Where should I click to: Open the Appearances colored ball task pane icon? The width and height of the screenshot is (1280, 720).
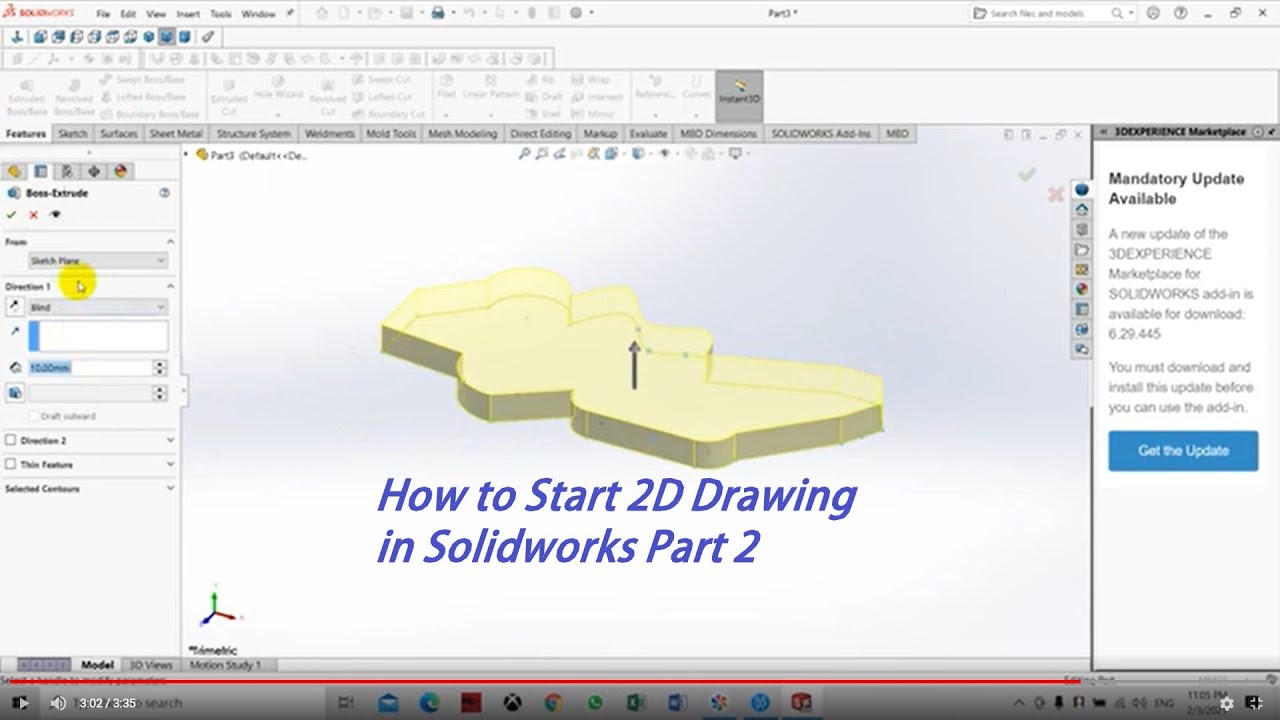coord(1082,289)
